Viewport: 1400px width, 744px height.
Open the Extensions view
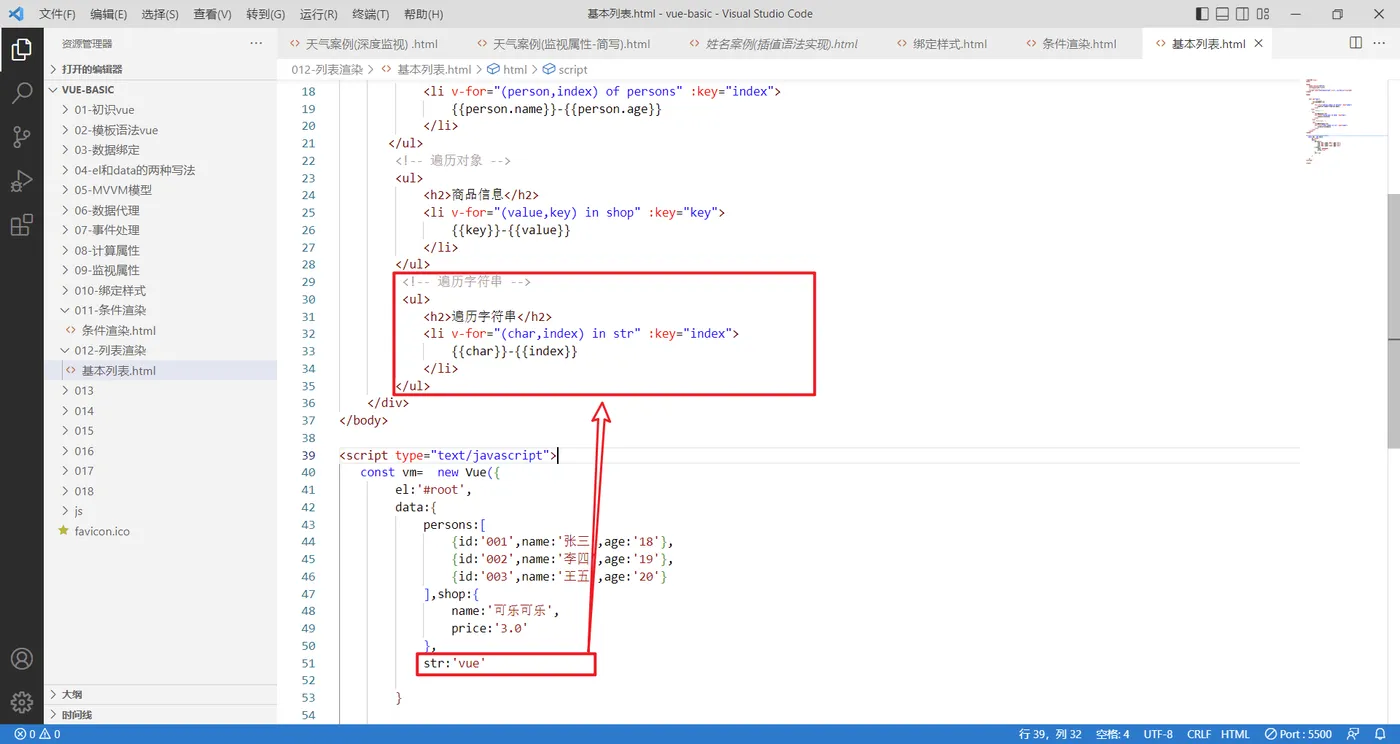click(x=21, y=225)
